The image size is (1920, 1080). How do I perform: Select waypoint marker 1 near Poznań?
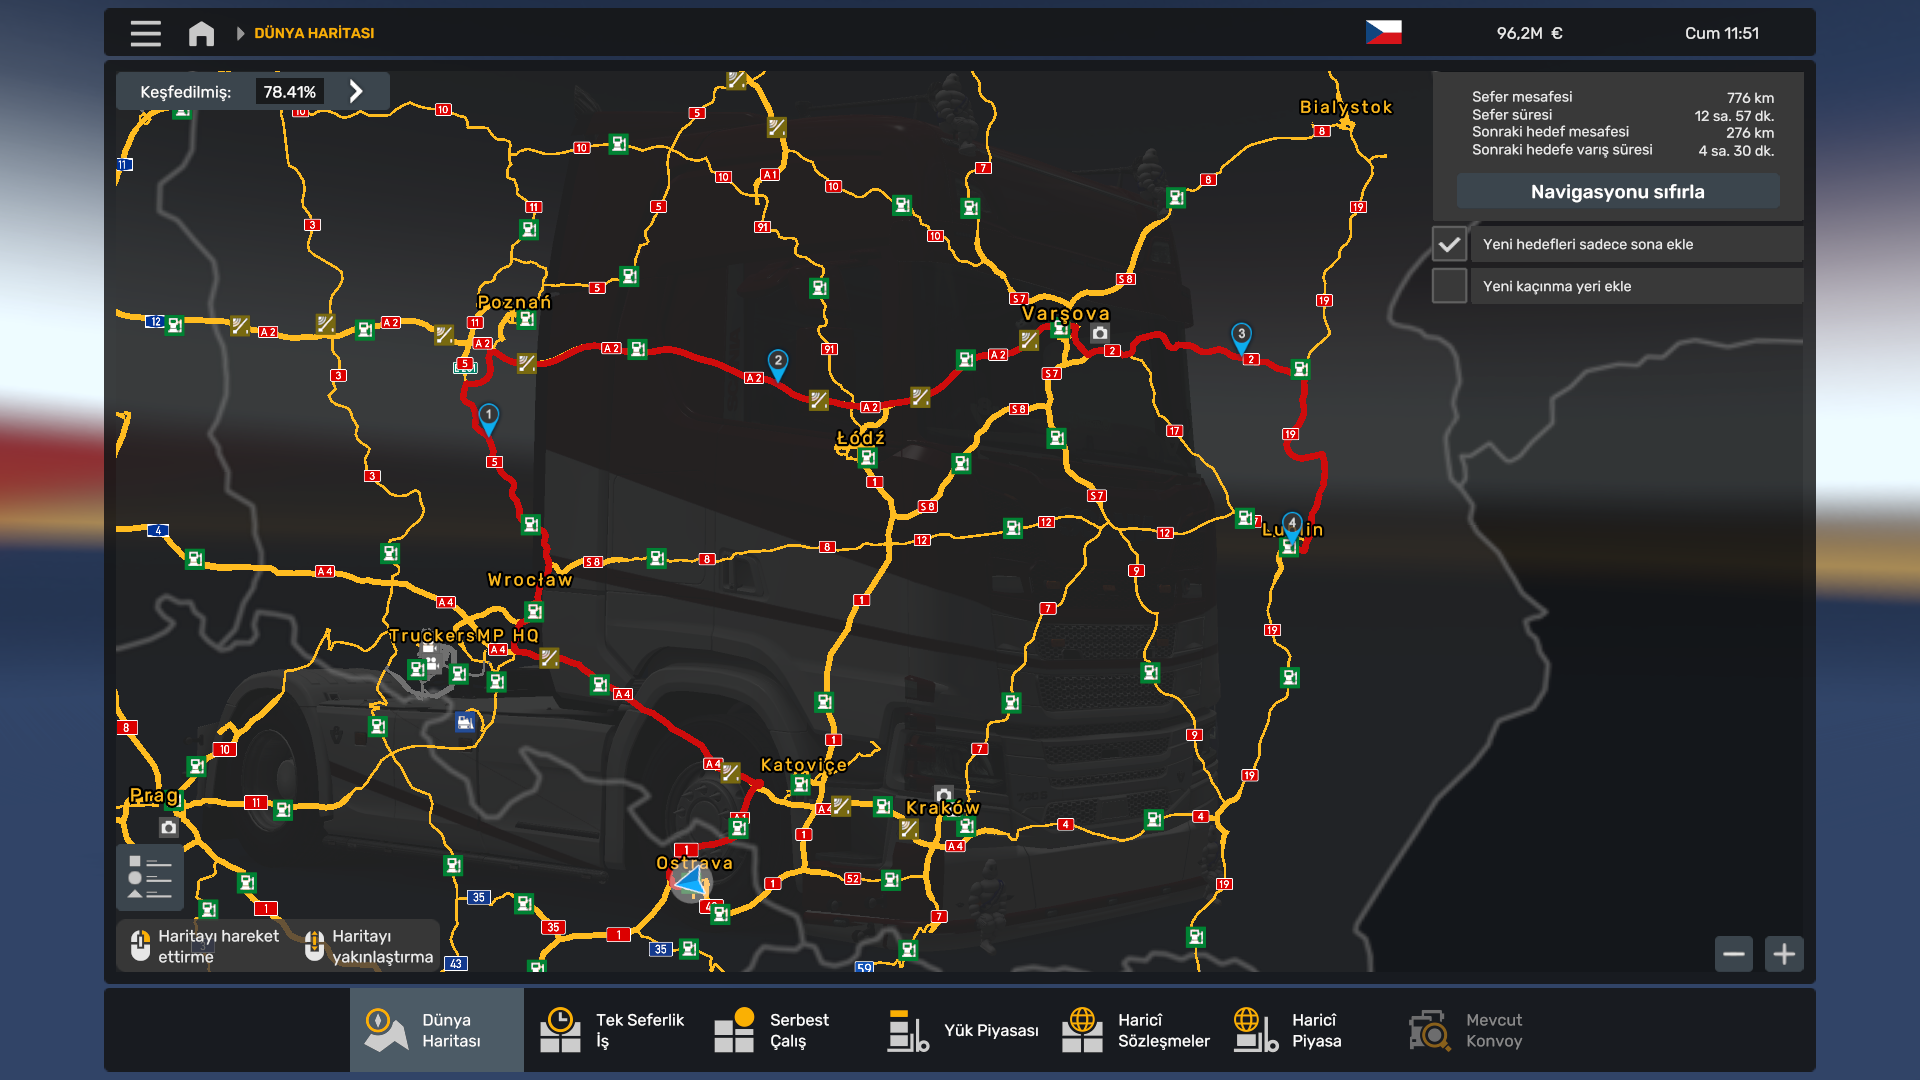click(x=488, y=418)
